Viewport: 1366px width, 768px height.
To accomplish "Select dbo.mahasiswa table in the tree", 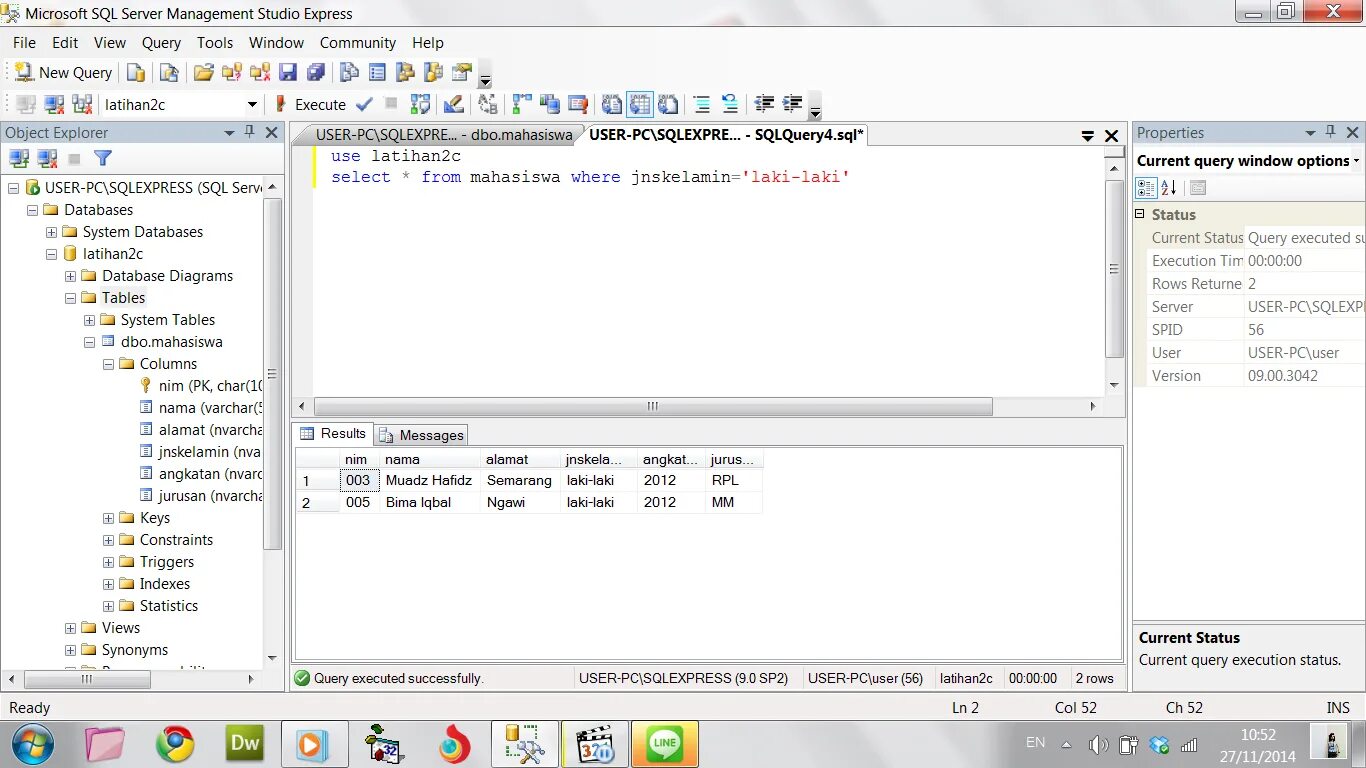I will click(x=171, y=342).
